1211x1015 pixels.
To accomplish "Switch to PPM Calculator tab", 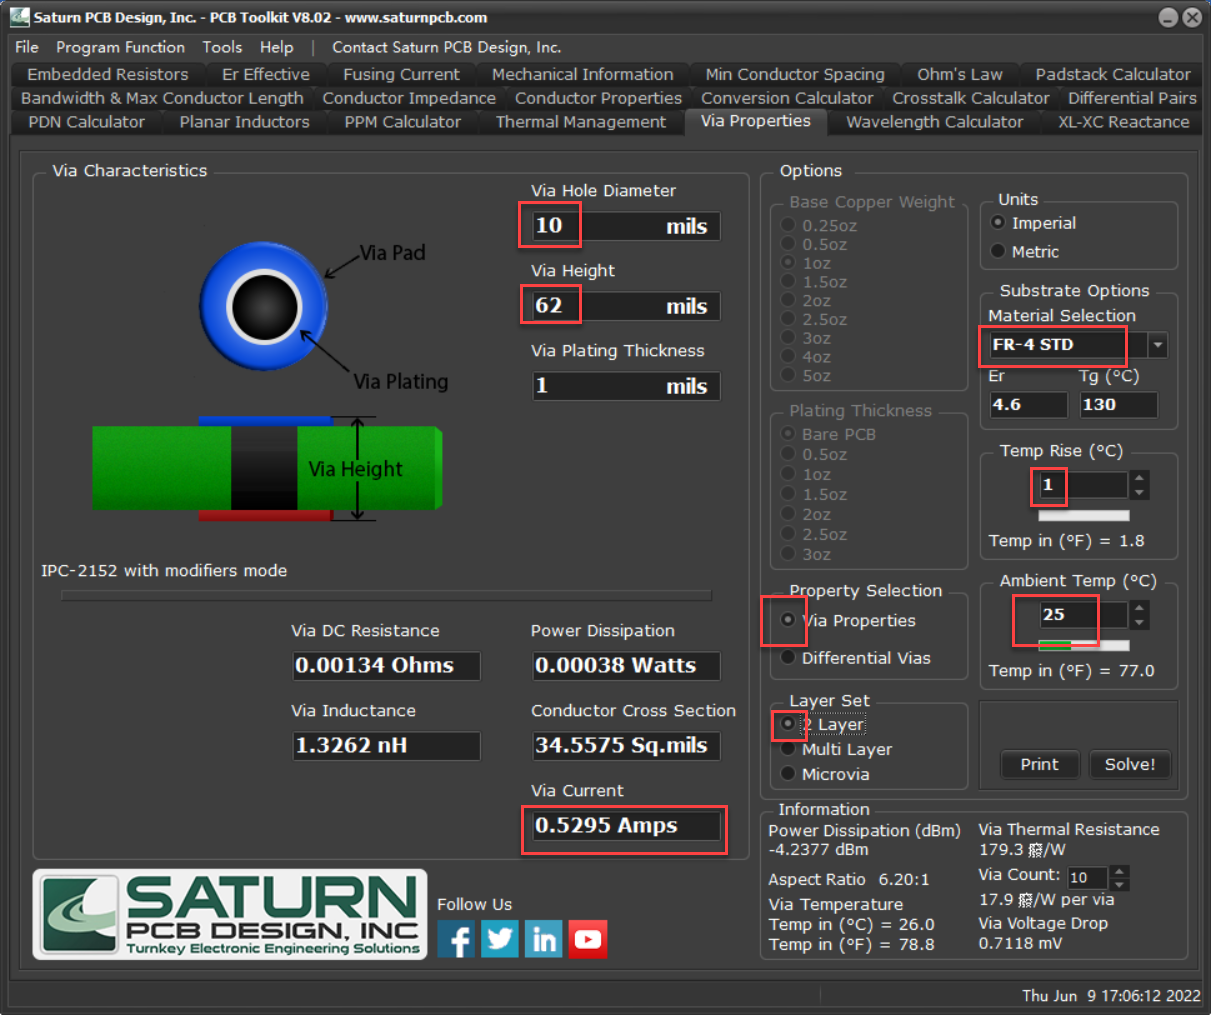I will point(403,122).
